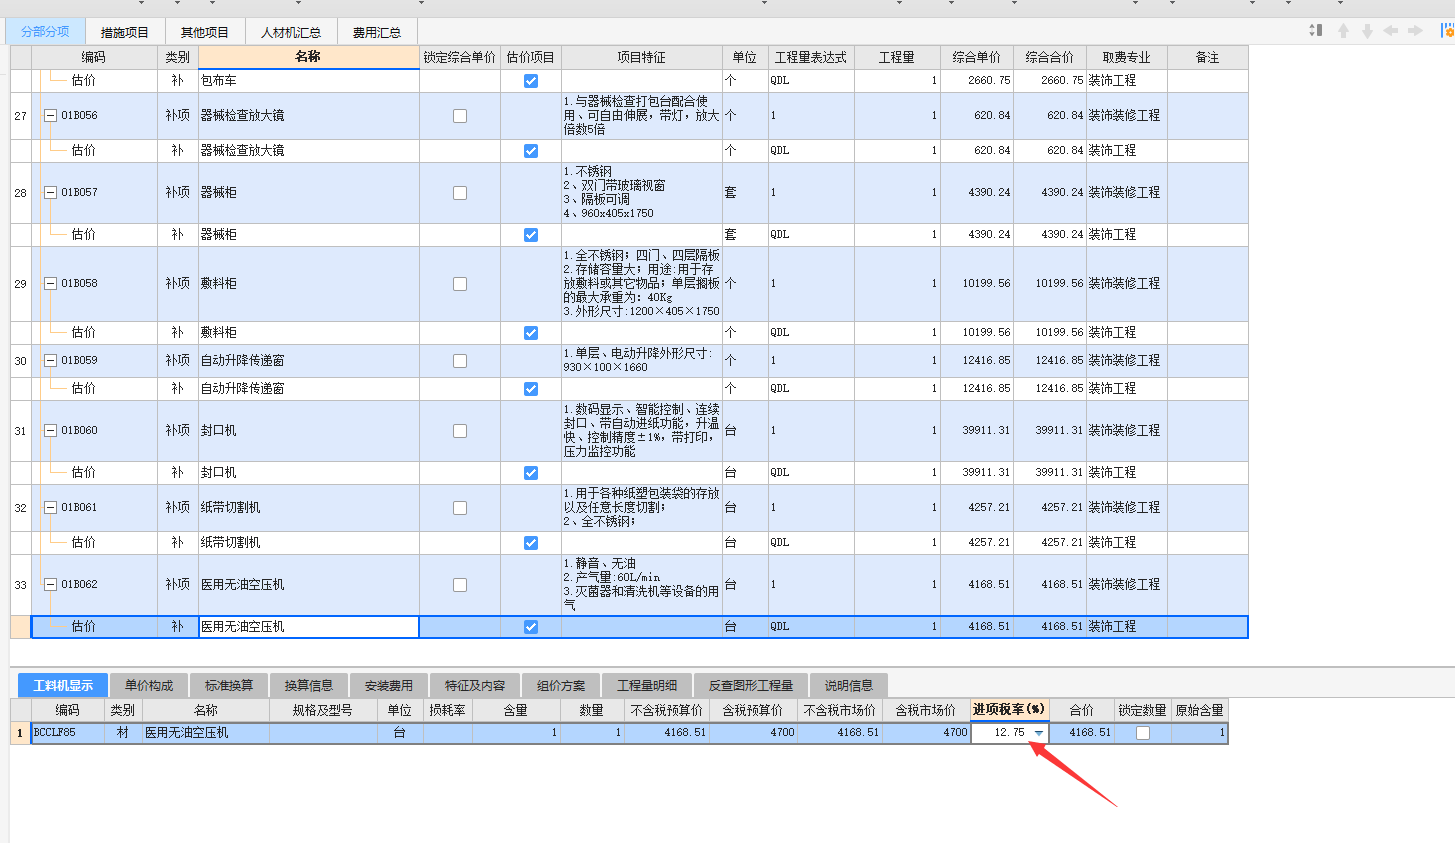Open the 安装费用 bottom tab

pyautogui.click(x=389, y=685)
